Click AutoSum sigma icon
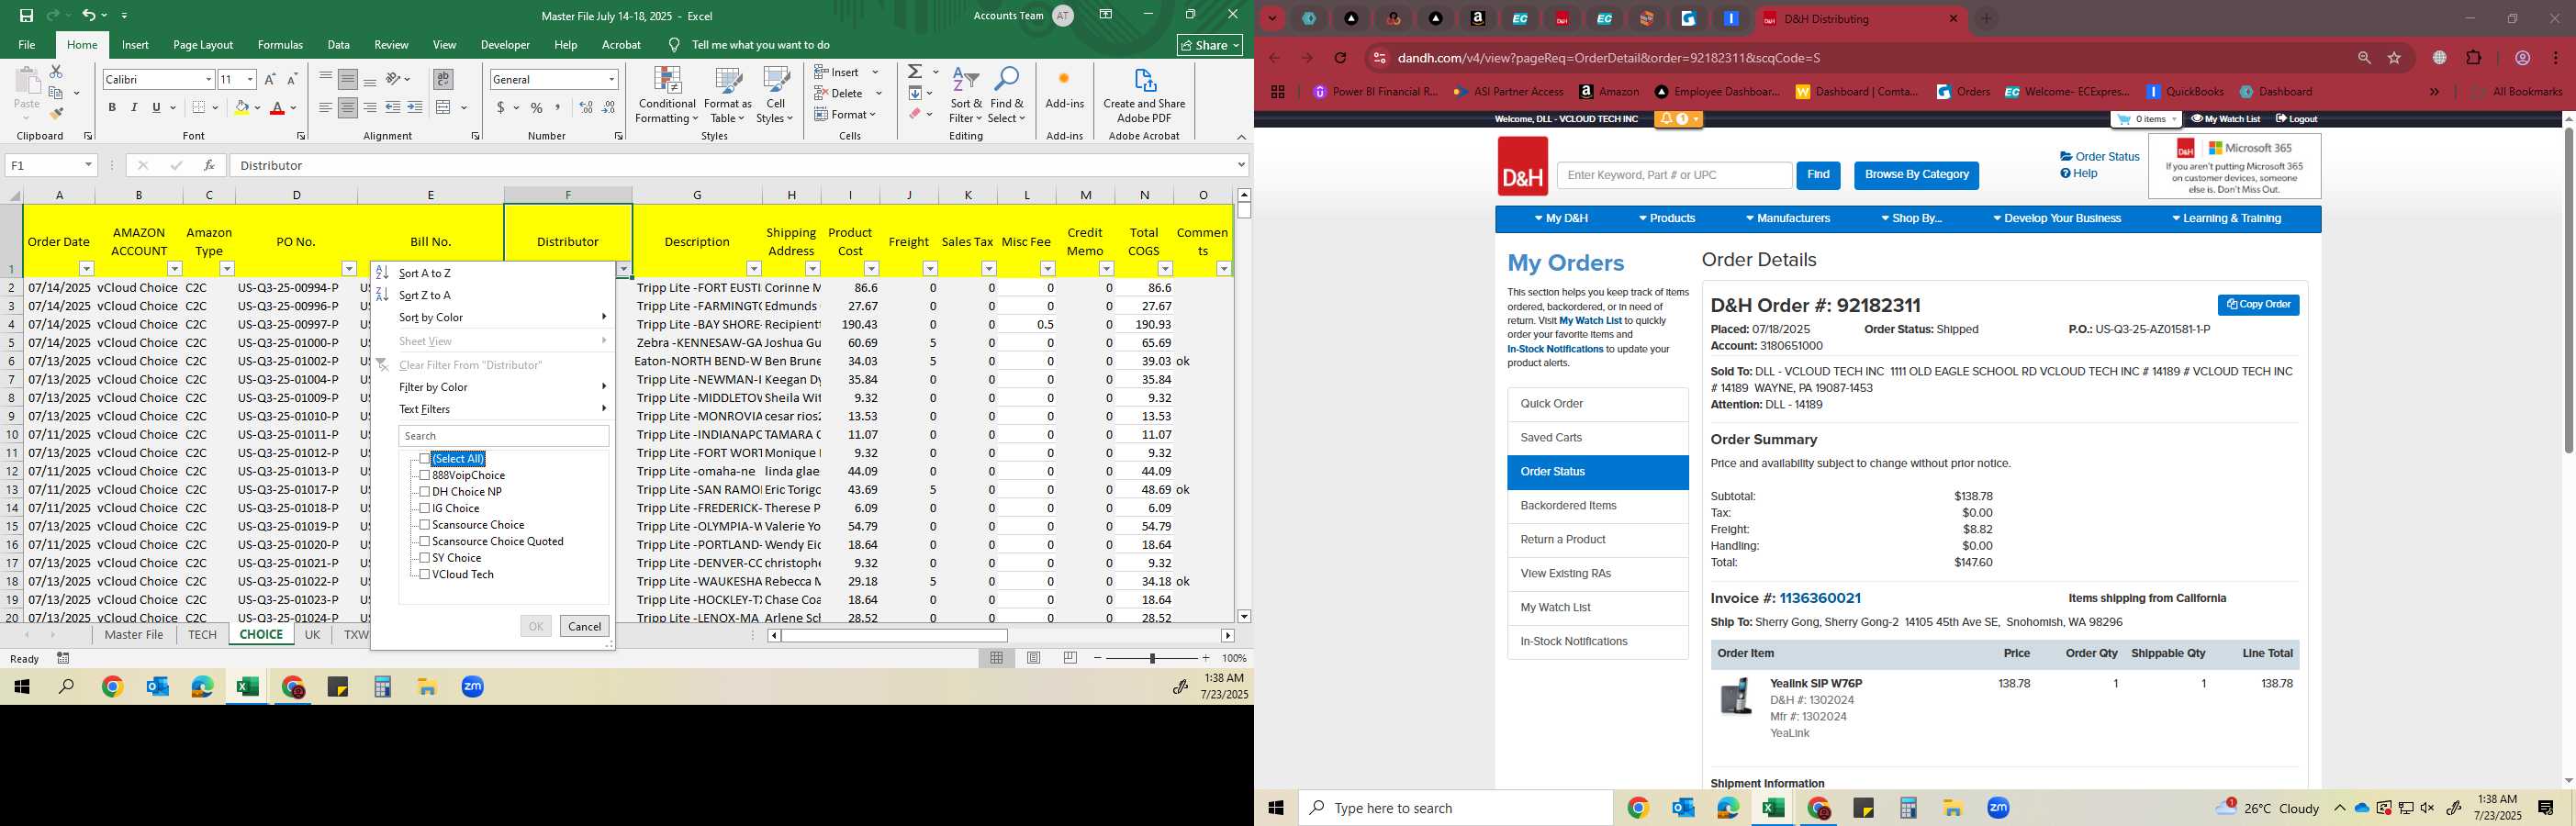Screen dimensions: 2576x826 (x=915, y=72)
